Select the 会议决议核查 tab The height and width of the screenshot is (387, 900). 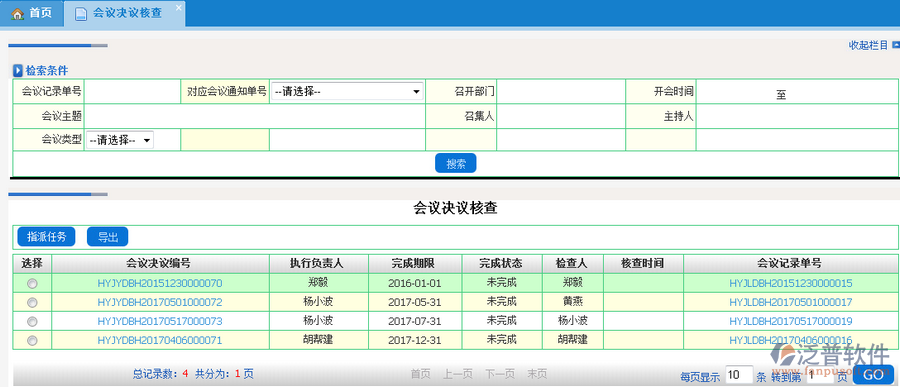point(125,14)
